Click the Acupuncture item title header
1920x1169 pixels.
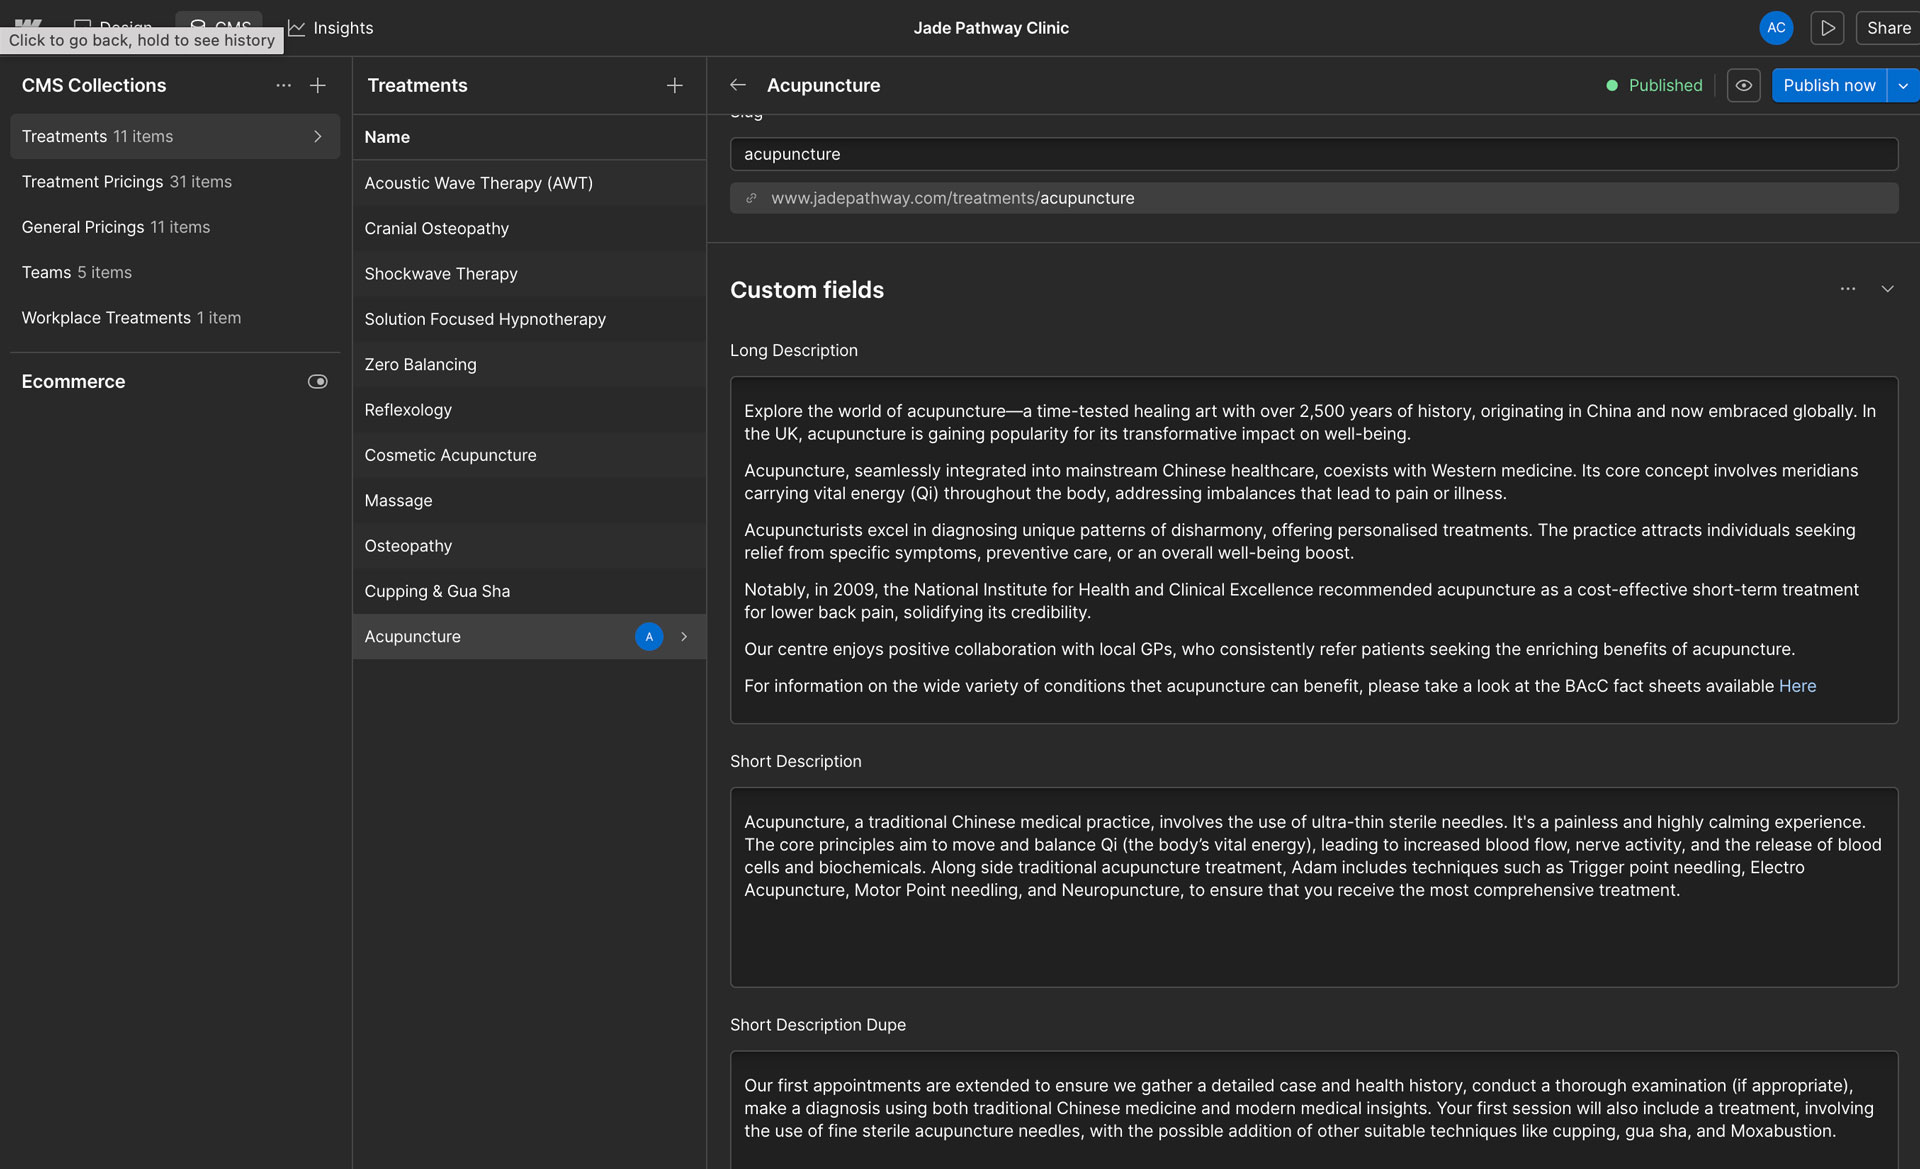pos(823,86)
